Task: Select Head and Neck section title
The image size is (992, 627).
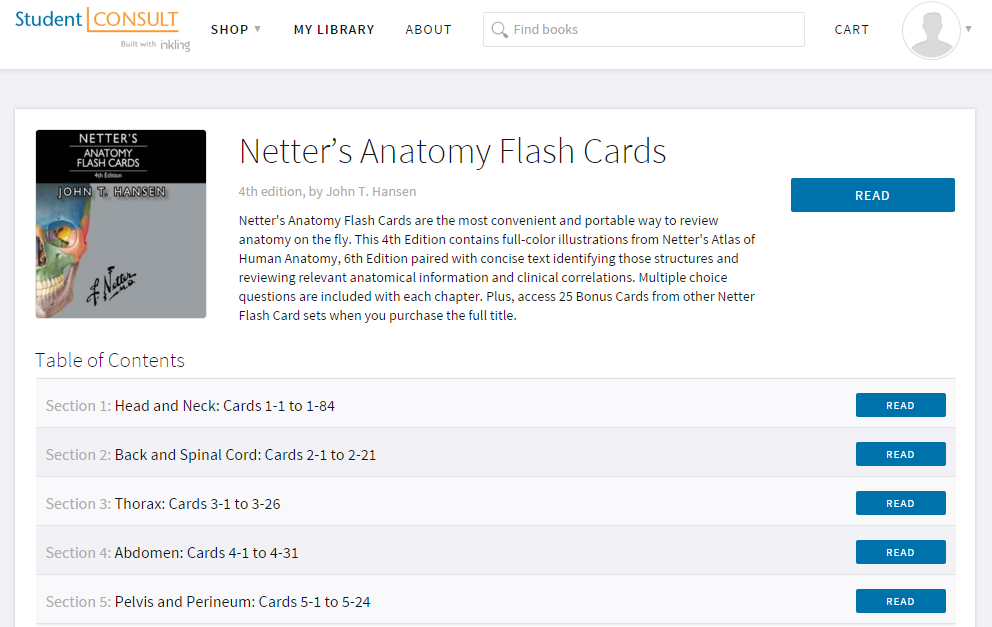Action: pos(224,406)
